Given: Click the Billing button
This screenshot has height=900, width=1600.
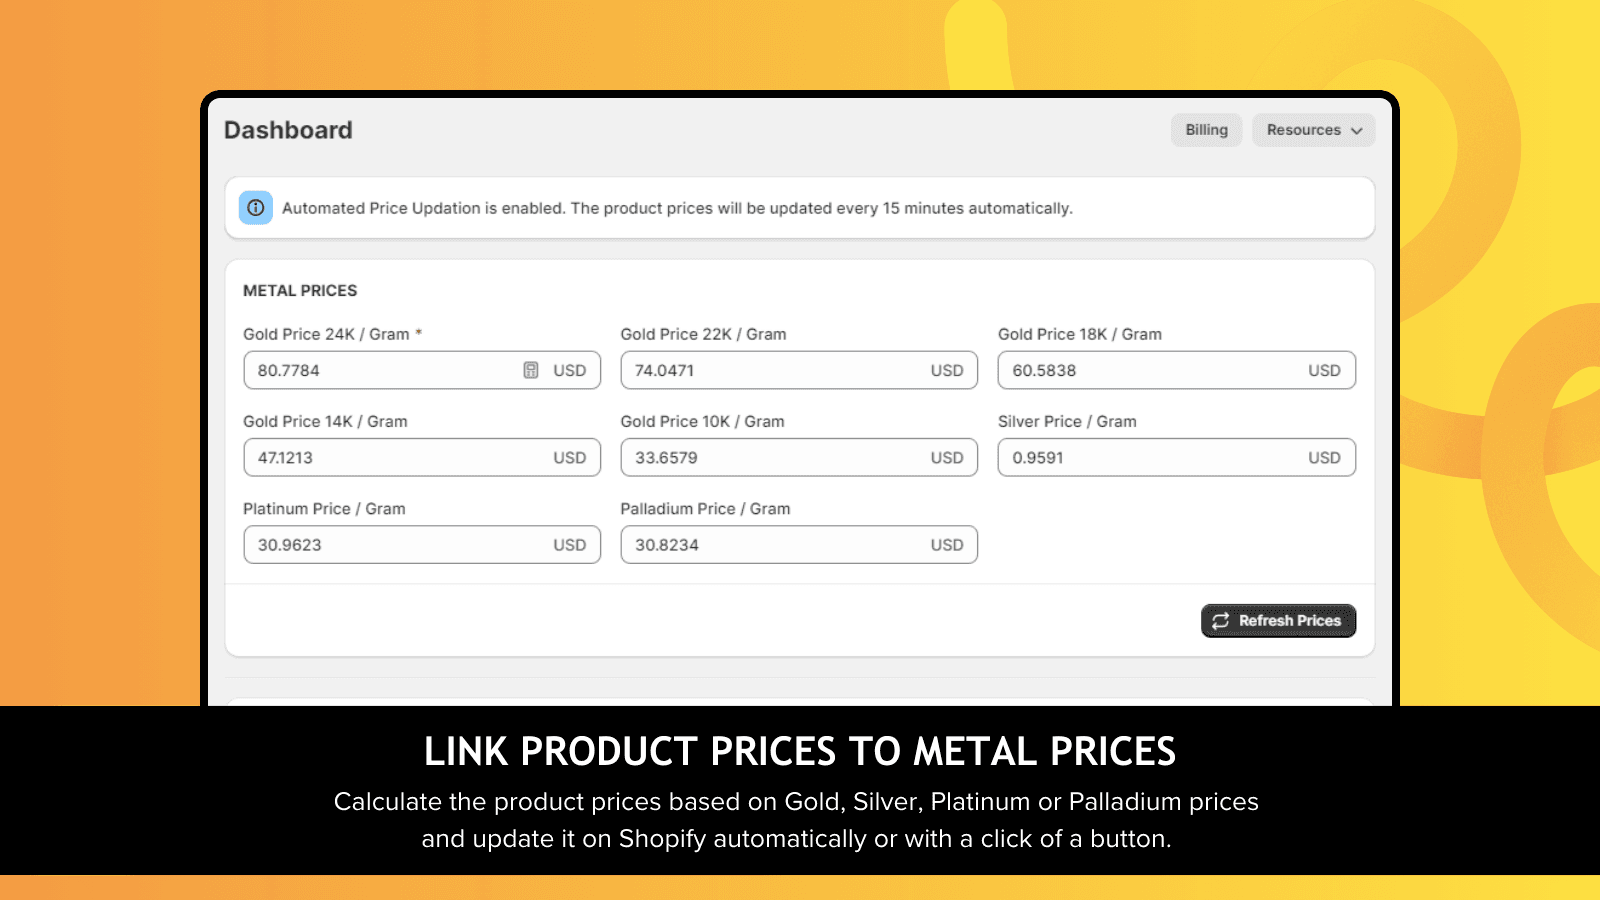Looking at the screenshot, I should (1206, 130).
